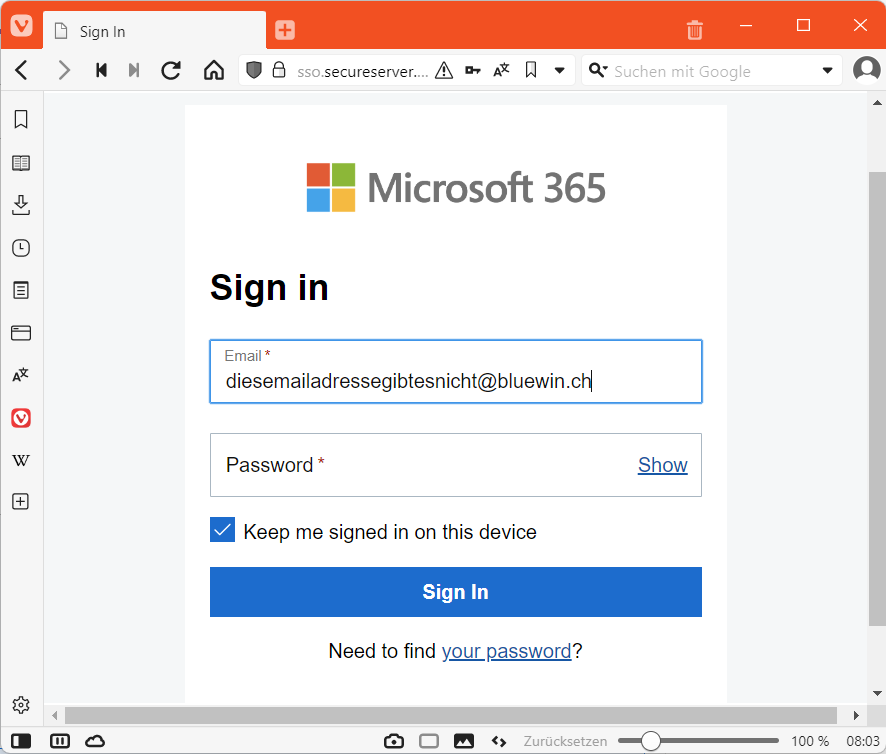
Task: Click Show to reveal password
Action: (662, 465)
